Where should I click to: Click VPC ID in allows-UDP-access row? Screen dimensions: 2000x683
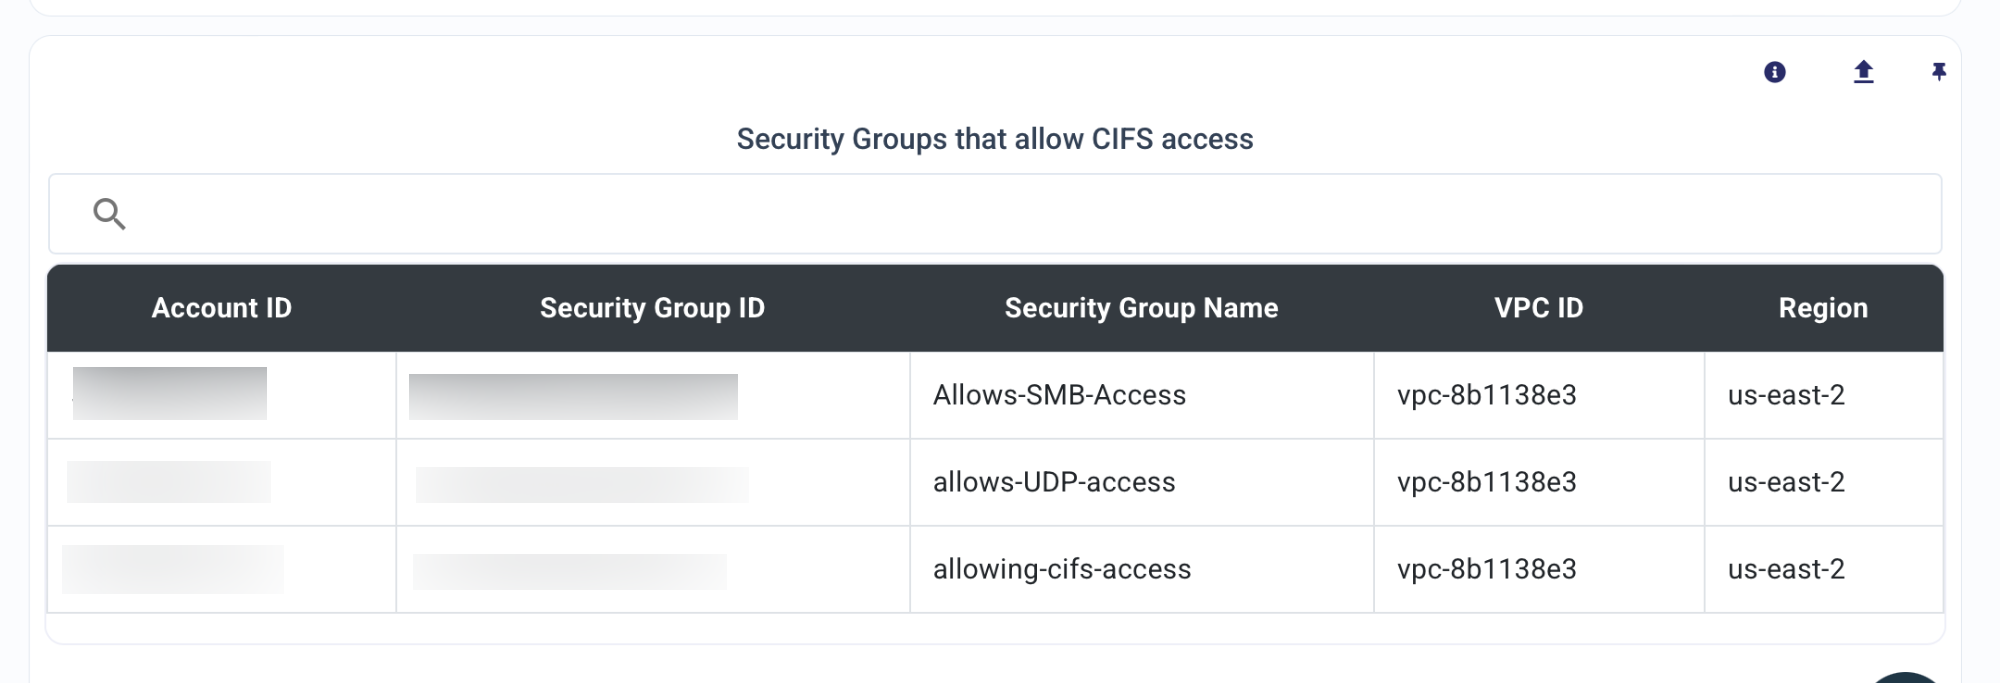pyautogui.click(x=1487, y=482)
